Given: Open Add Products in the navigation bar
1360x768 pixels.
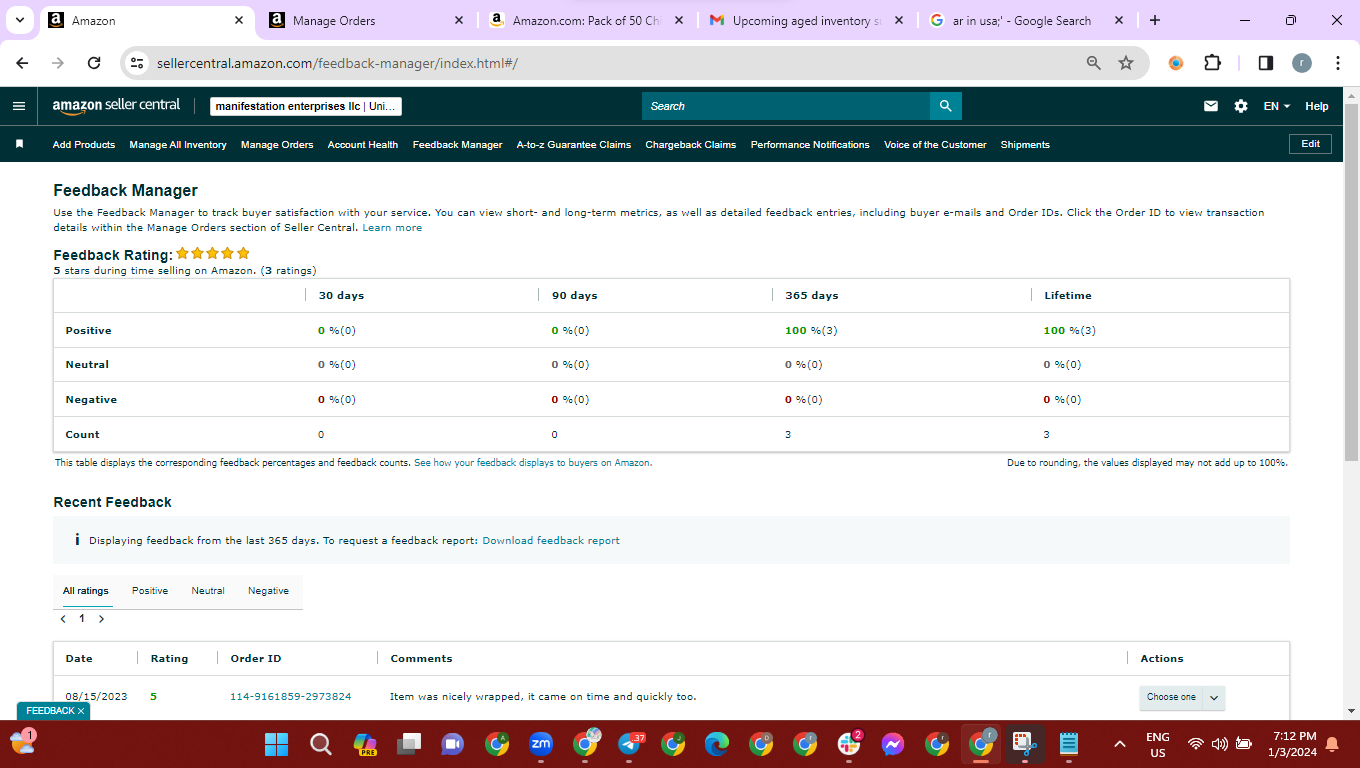Looking at the screenshot, I should pyautogui.click(x=84, y=145).
